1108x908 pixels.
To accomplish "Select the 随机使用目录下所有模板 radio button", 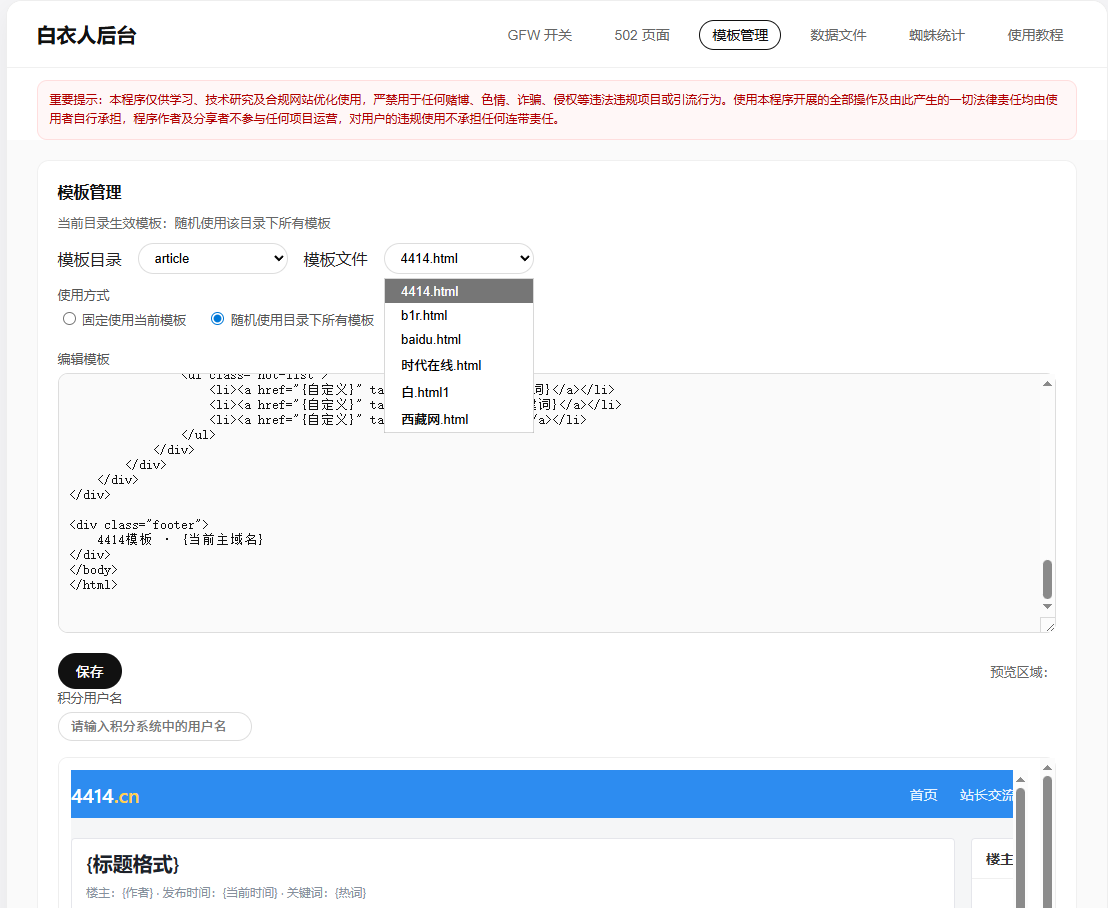I will pyautogui.click(x=218, y=320).
